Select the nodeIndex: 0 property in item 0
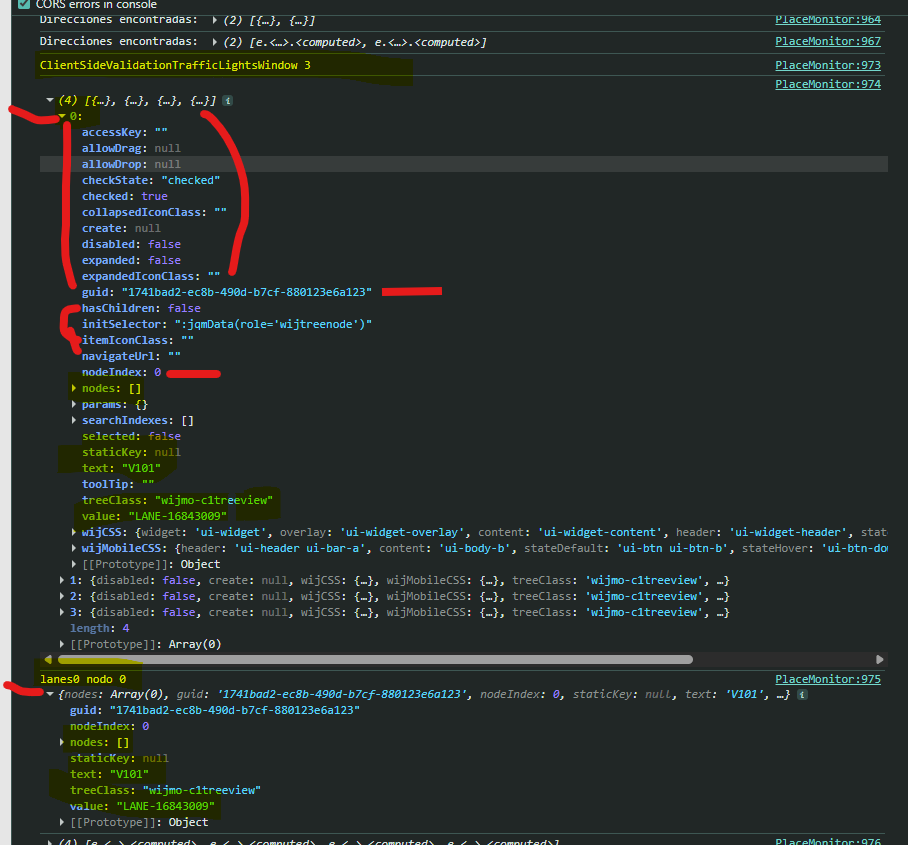The image size is (908, 845). (x=122, y=372)
